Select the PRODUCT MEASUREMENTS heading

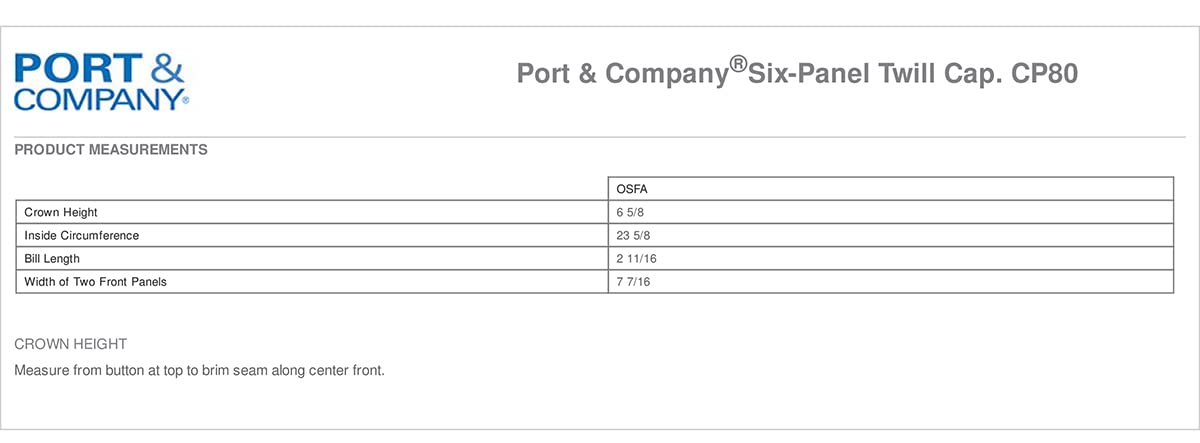[111, 150]
